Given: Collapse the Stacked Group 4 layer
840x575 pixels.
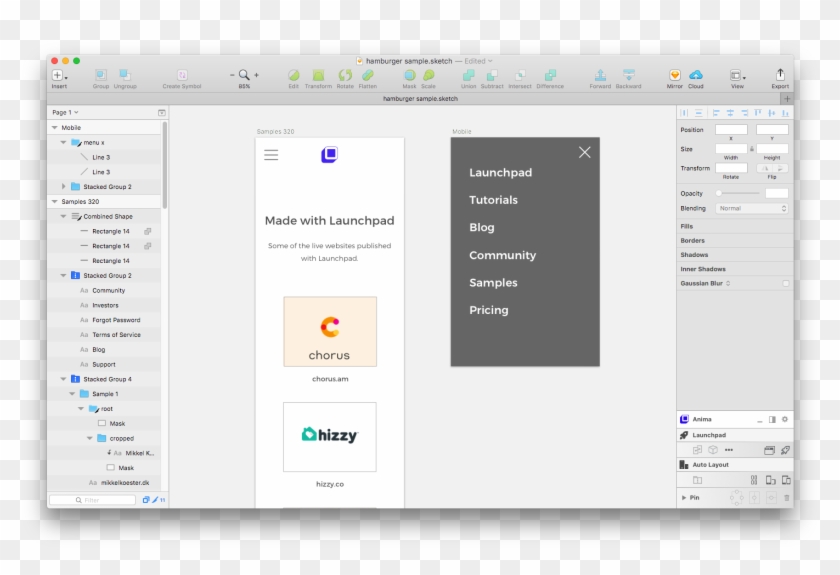Looking at the screenshot, I should point(63,379).
